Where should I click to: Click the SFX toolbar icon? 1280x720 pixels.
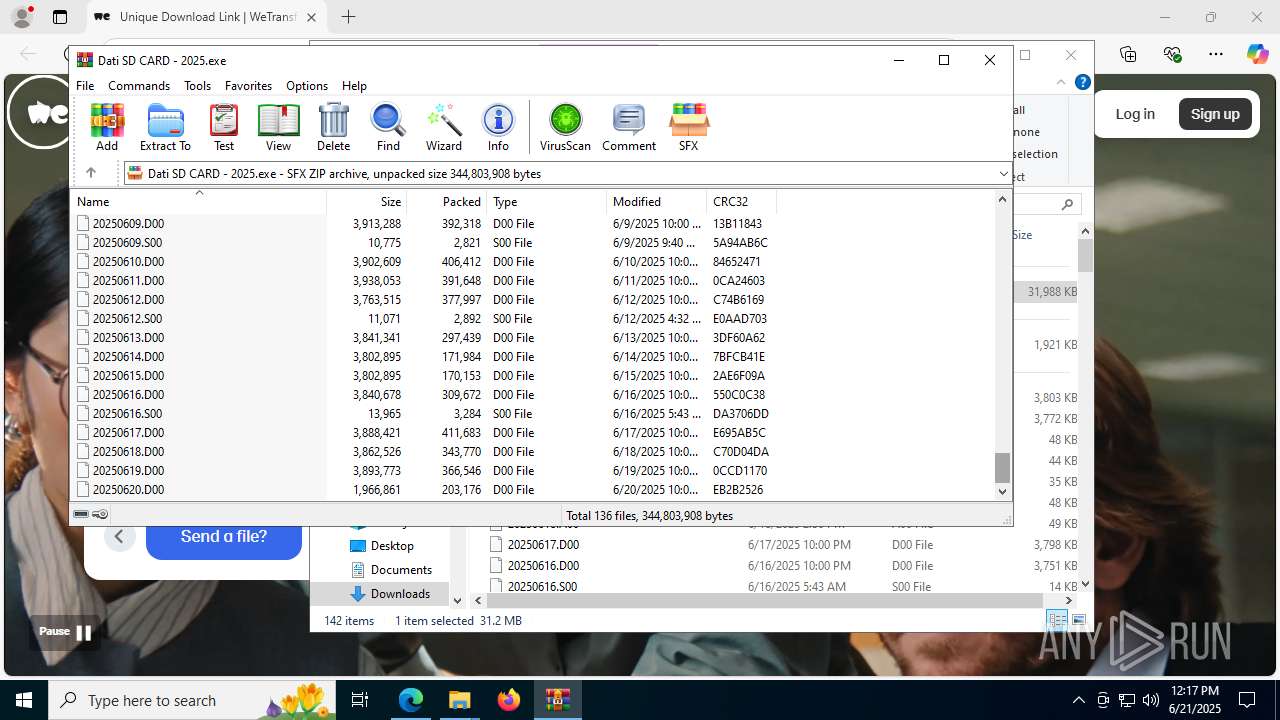[688, 127]
